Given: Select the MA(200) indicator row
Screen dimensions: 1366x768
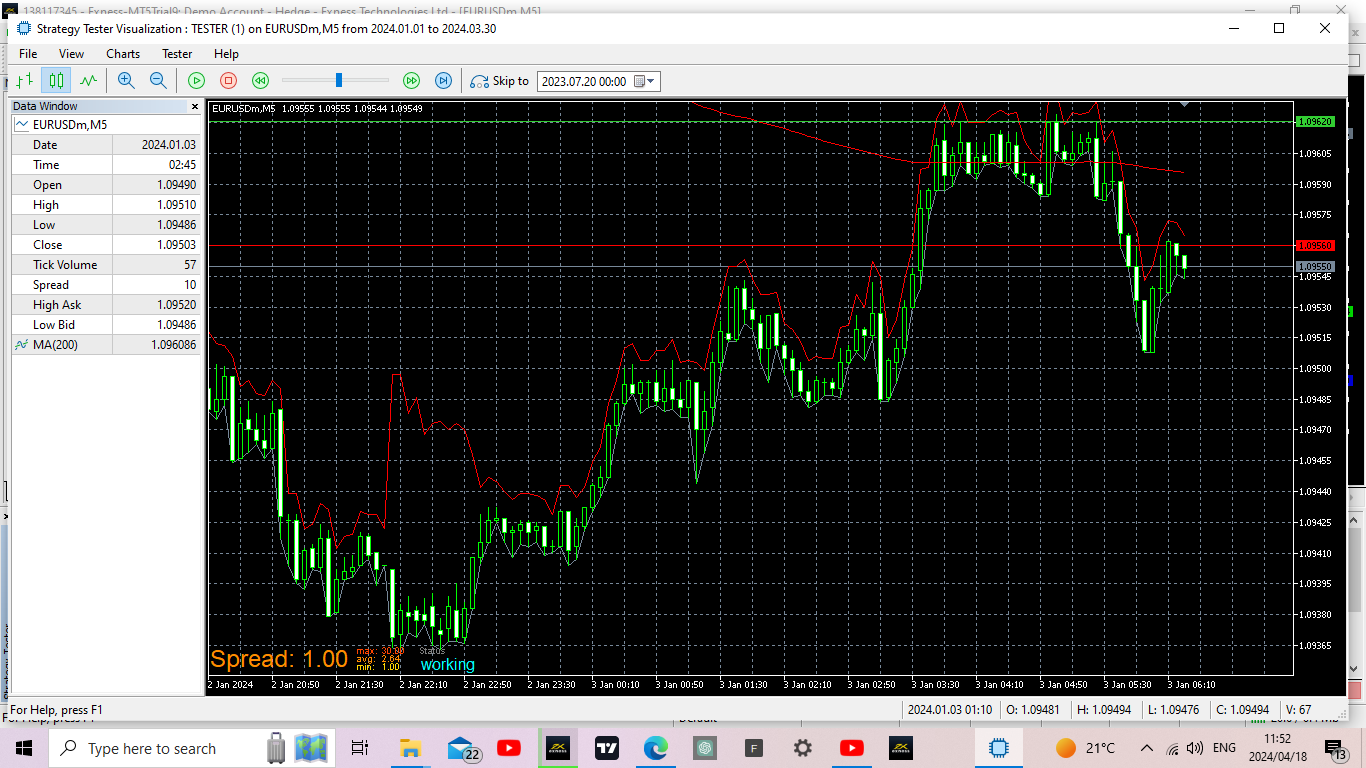Looking at the screenshot, I should [106, 345].
